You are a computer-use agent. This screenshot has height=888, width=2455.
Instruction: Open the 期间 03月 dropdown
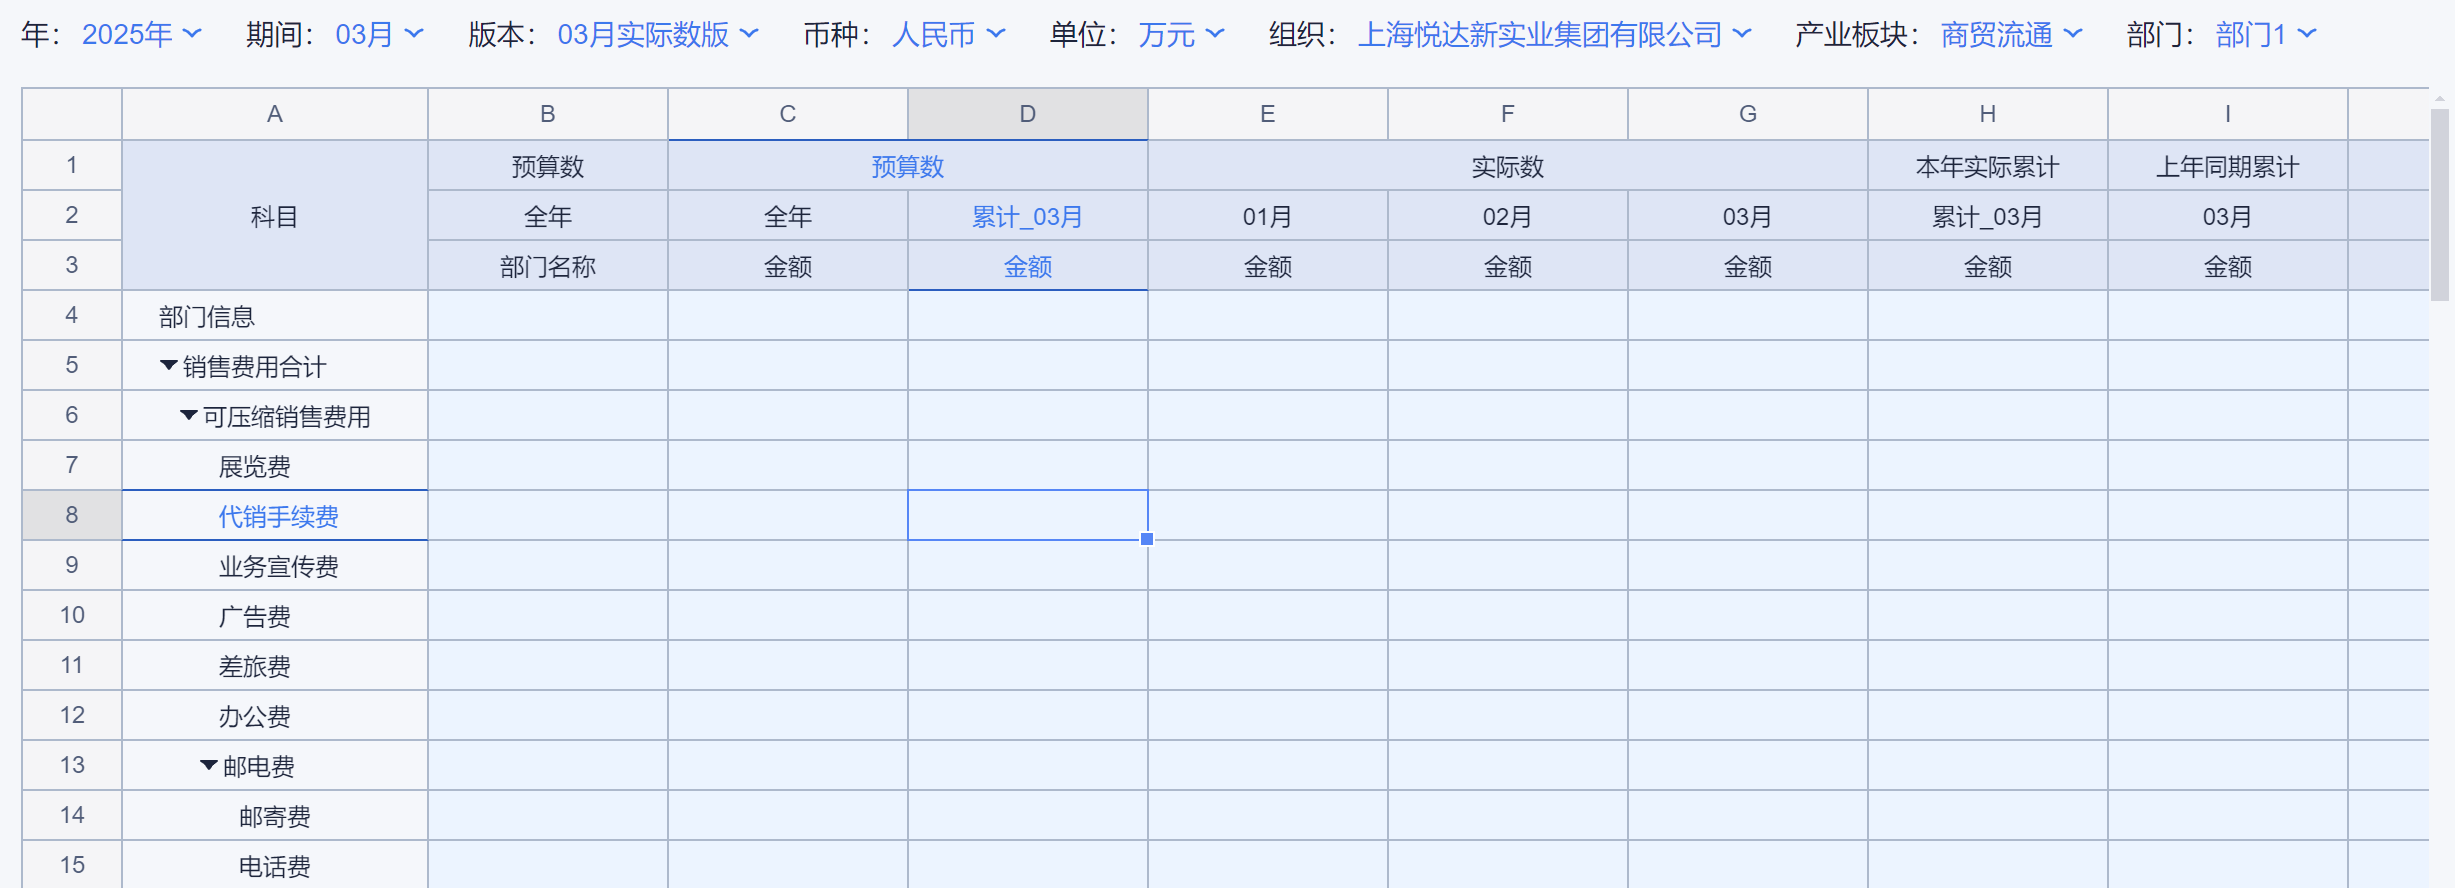coord(379,35)
